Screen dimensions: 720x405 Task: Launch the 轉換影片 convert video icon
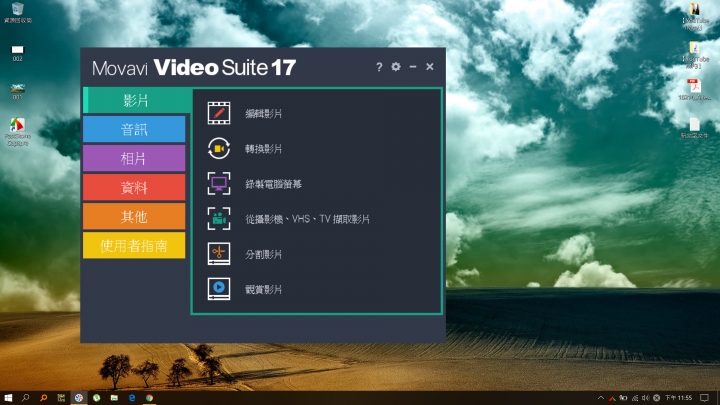(x=219, y=148)
